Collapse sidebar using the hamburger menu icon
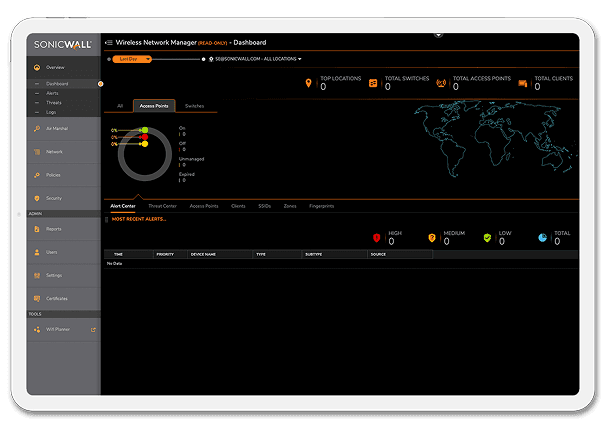Viewport: 603px width, 434px height. pos(108,43)
